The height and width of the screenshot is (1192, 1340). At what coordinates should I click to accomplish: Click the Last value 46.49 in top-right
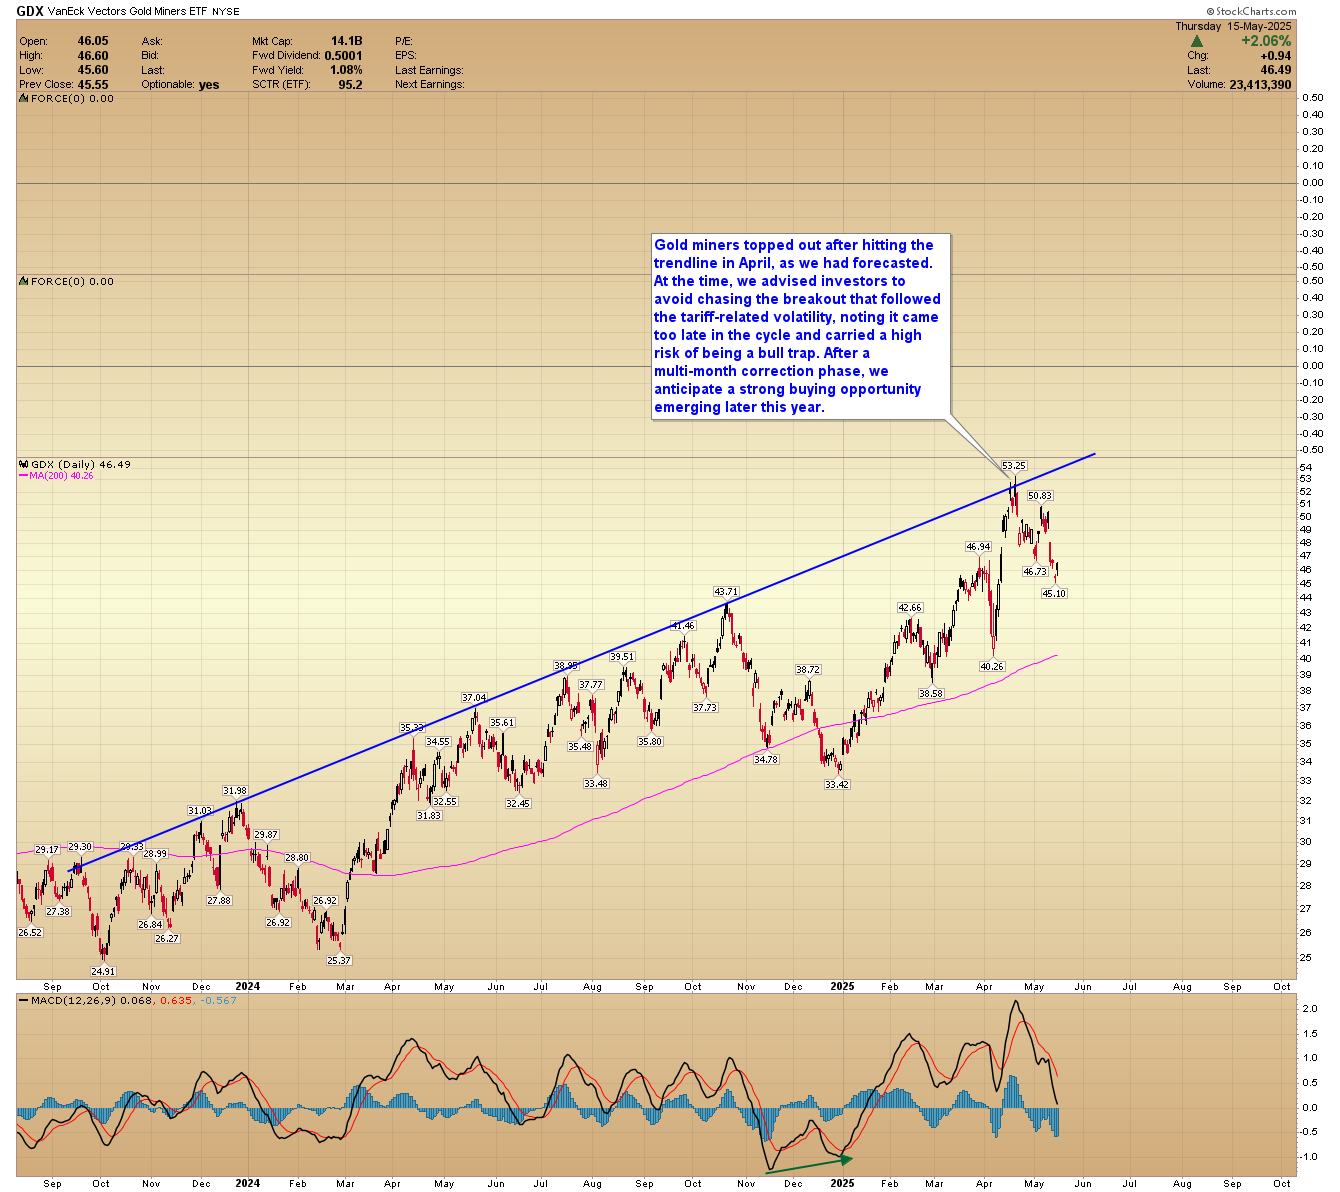point(1276,70)
